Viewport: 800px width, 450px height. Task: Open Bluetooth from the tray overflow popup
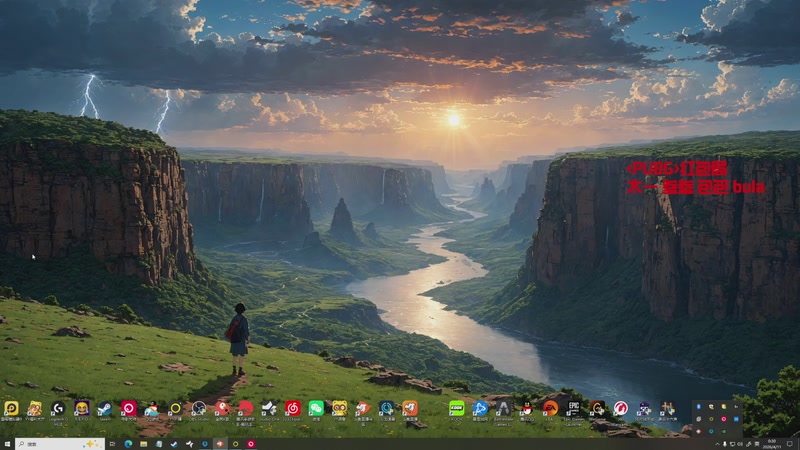point(699,407)
